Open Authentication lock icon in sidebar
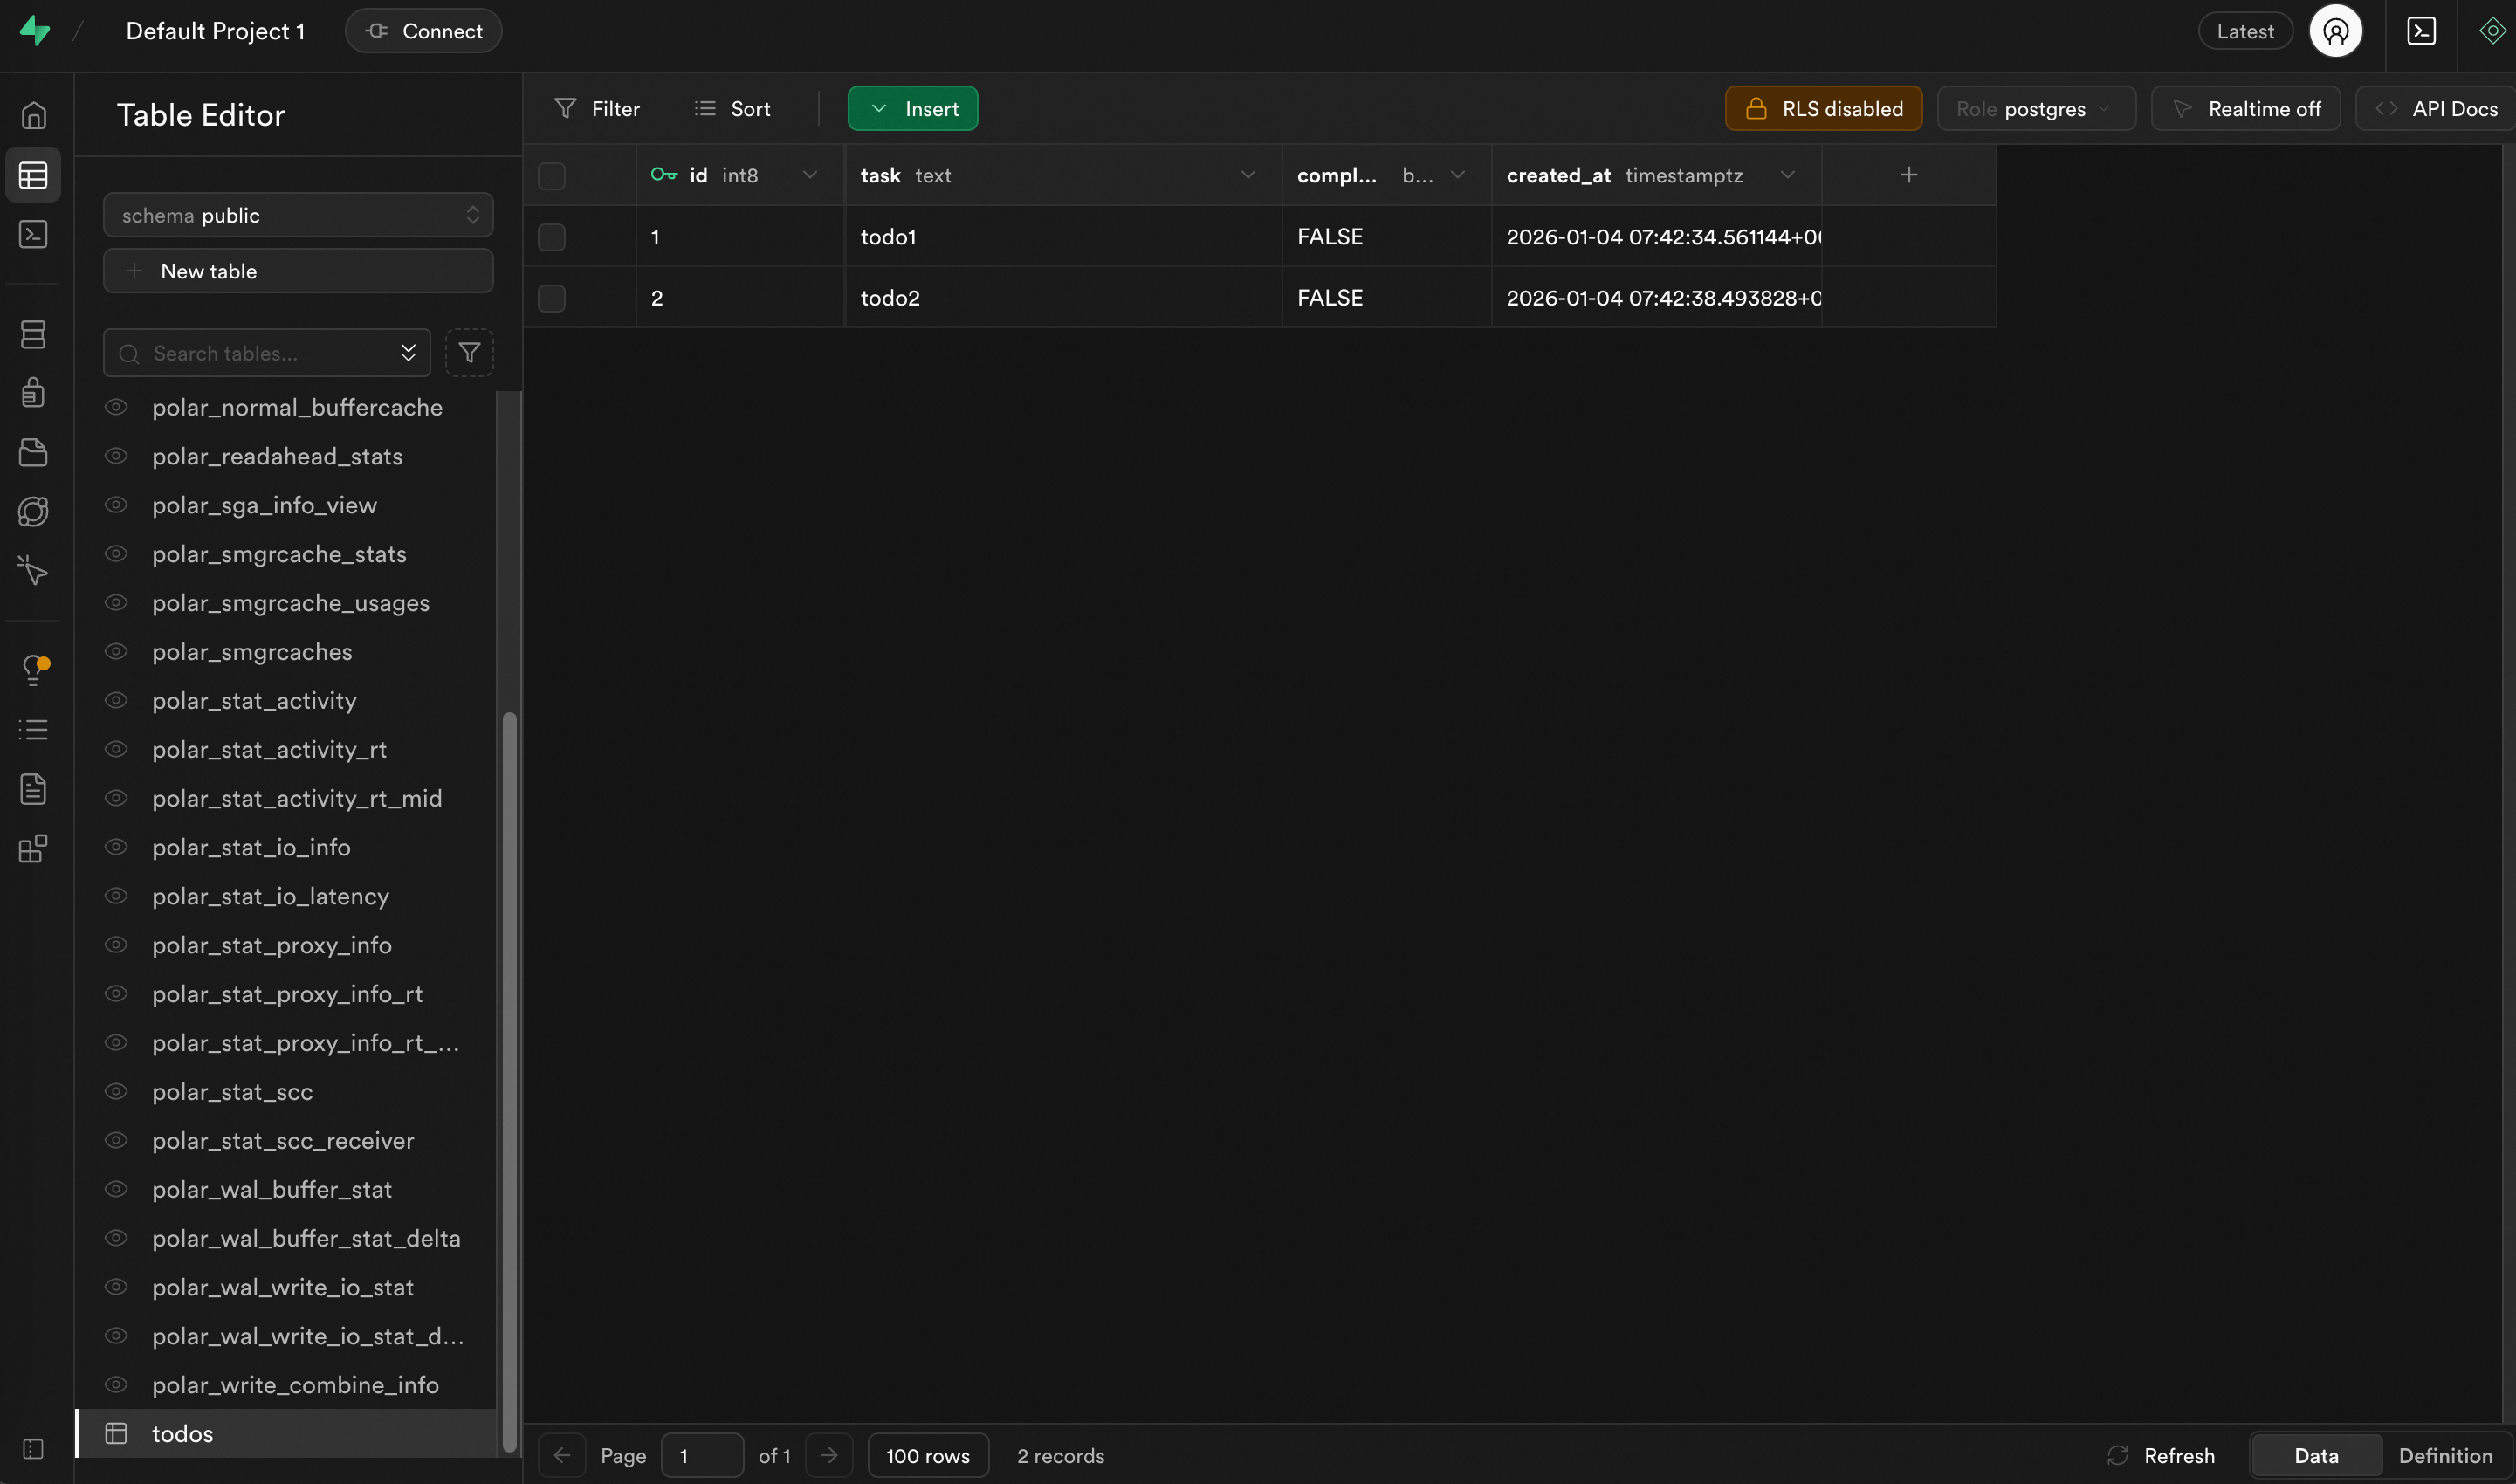Screen dimensions: 2516x1484 click(x=33, y=392)
